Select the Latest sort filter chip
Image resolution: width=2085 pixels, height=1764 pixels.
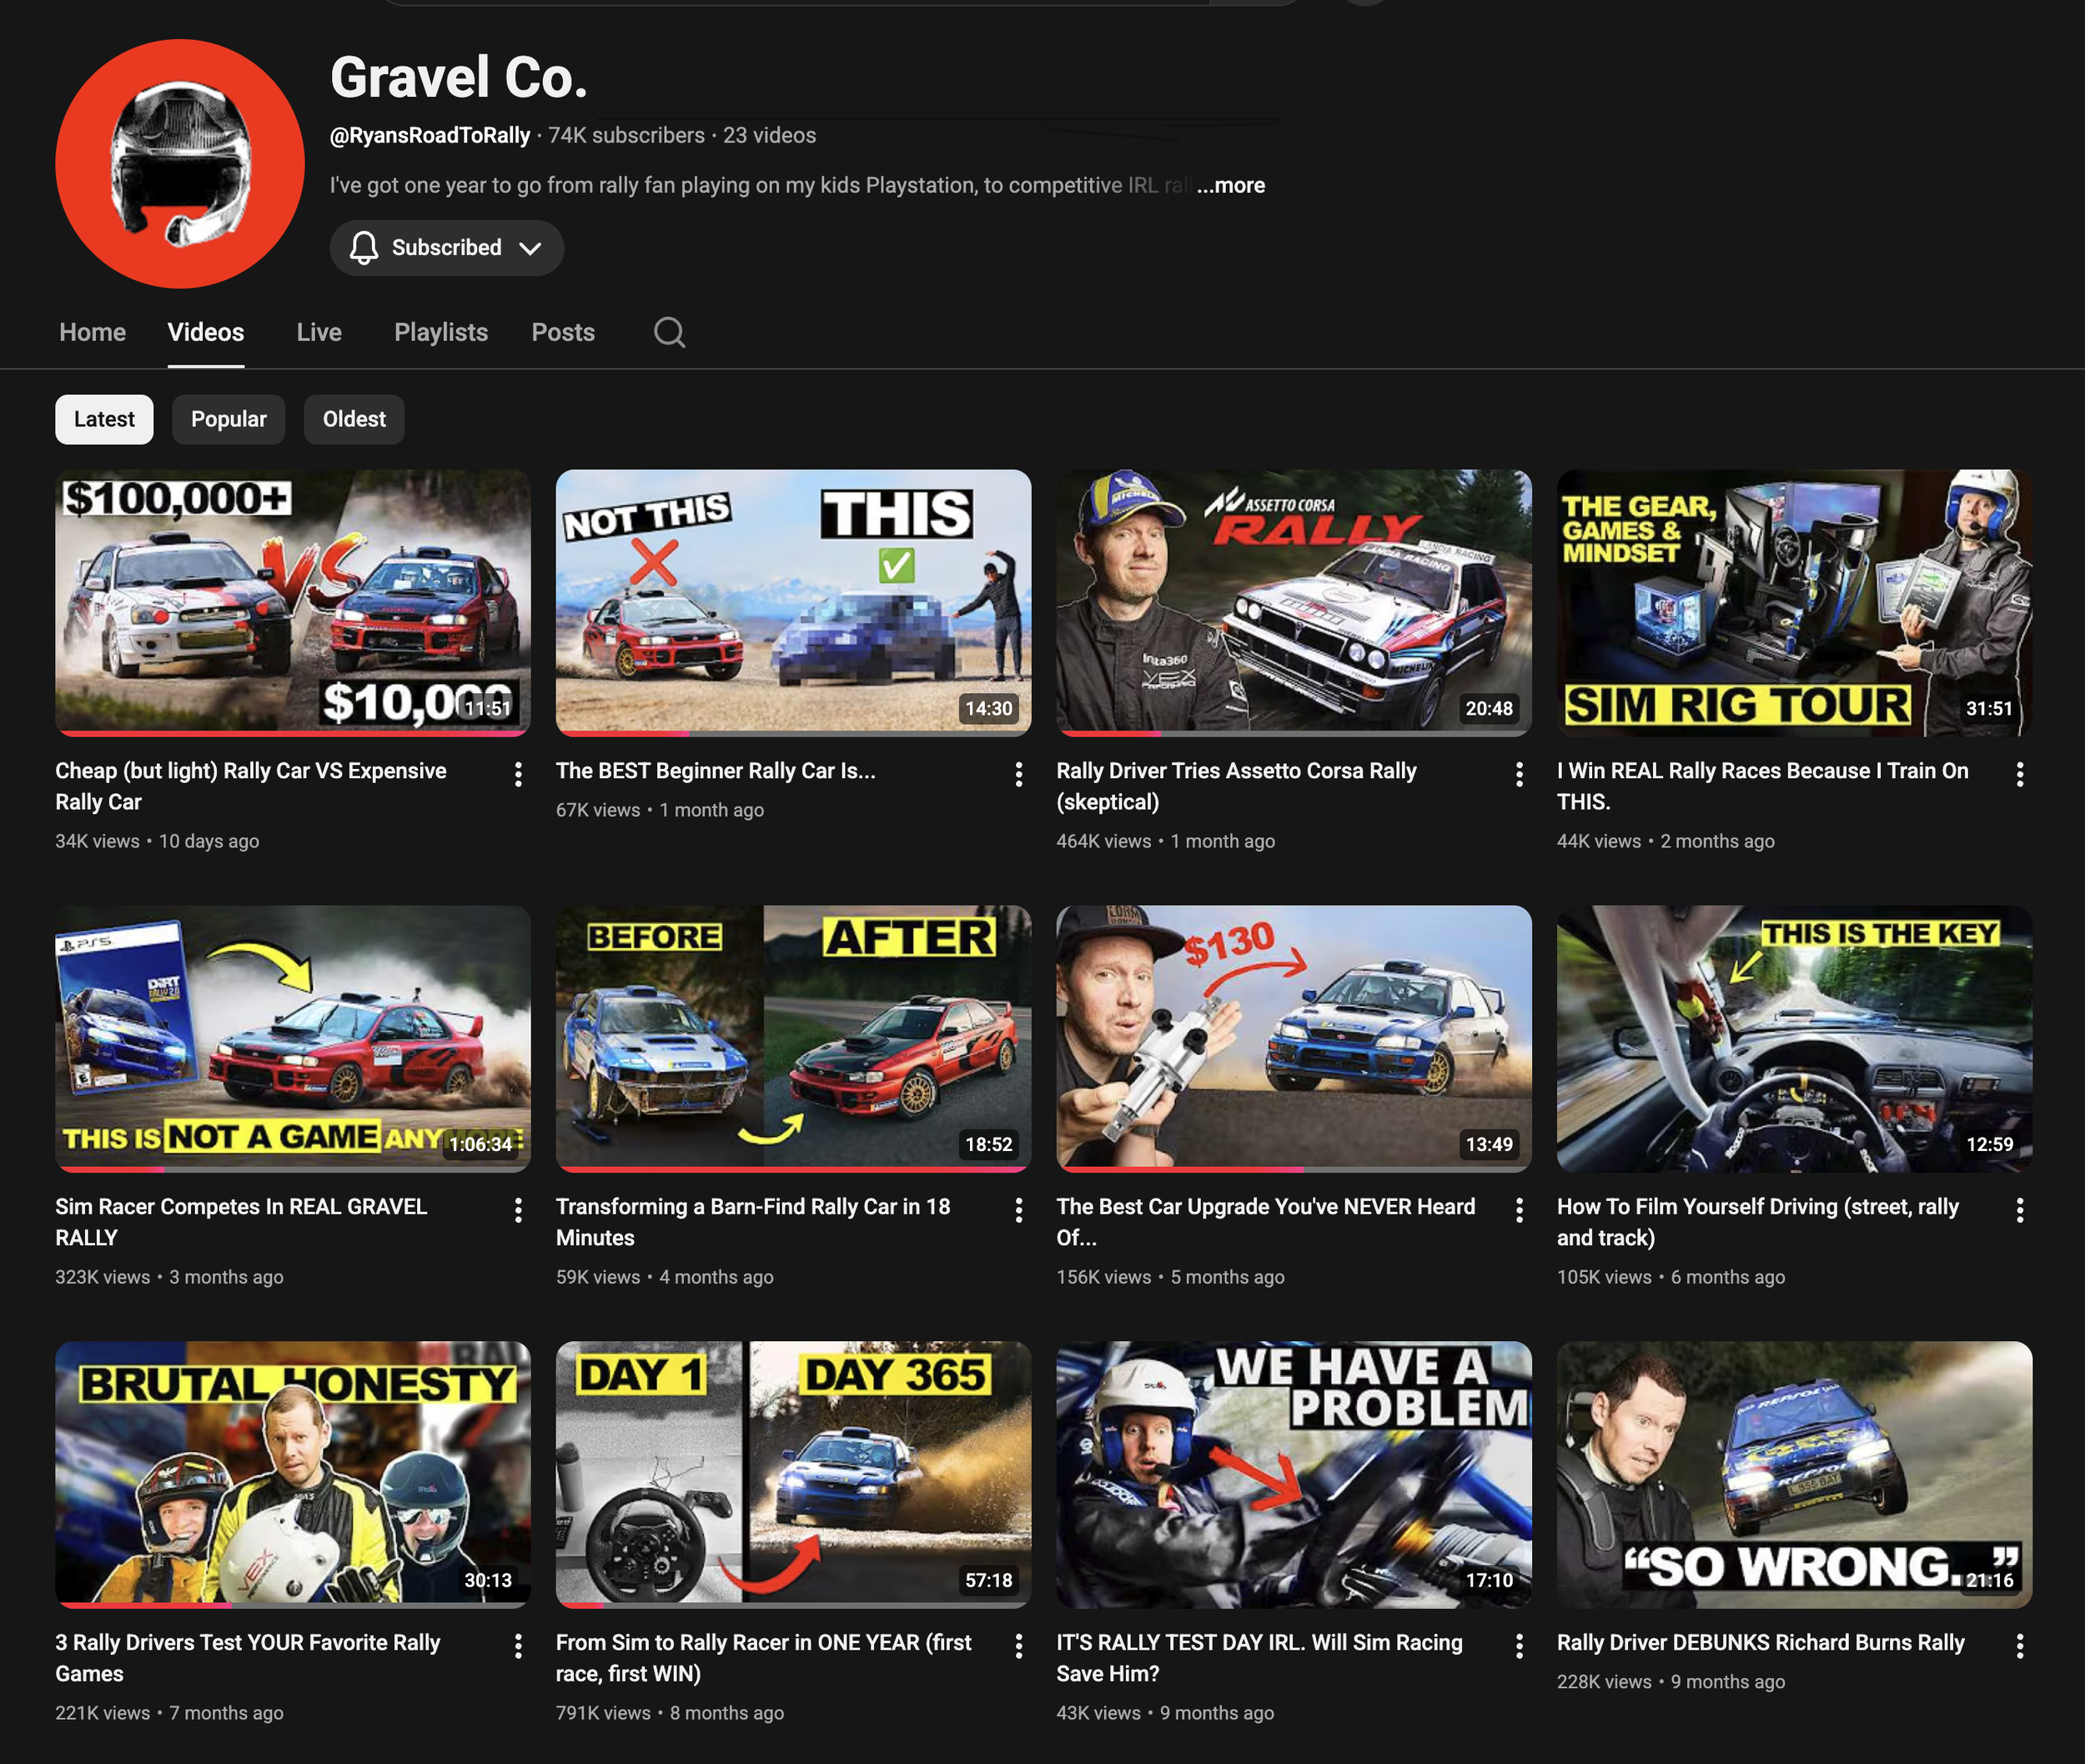click(104, 419)
